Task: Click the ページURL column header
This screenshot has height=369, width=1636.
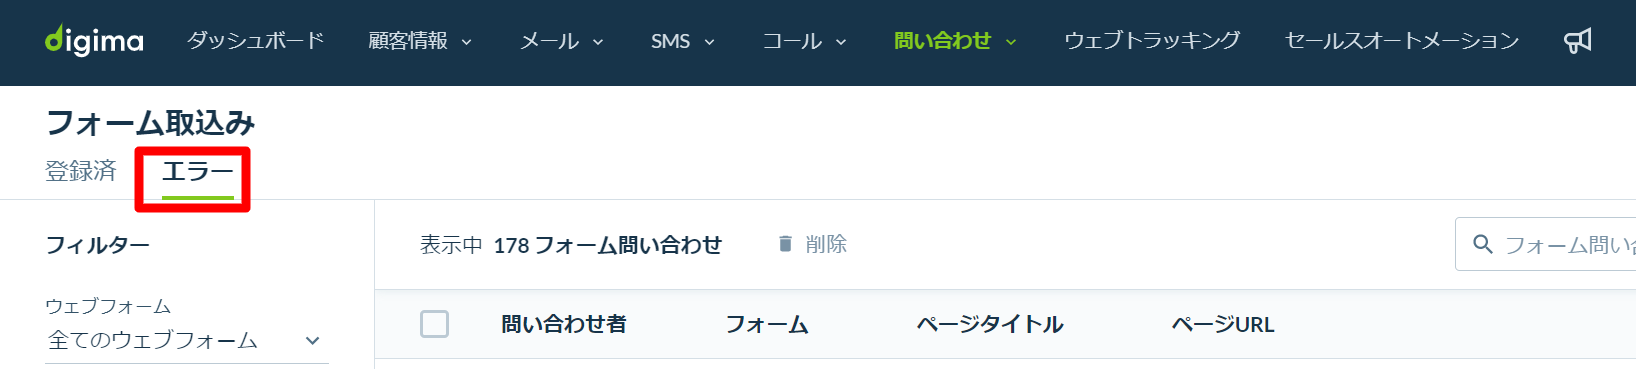Action: (x=1222, y=324)
